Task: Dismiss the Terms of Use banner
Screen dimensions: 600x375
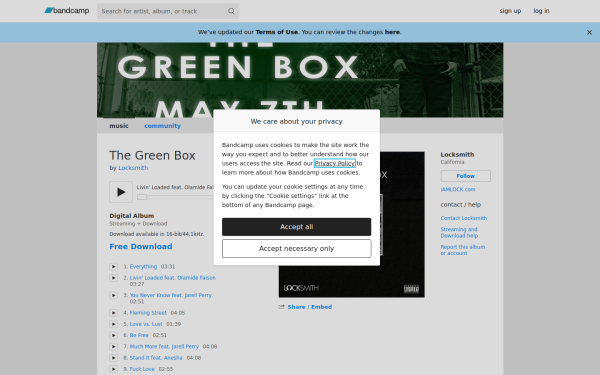Action: tap(589, 33)
